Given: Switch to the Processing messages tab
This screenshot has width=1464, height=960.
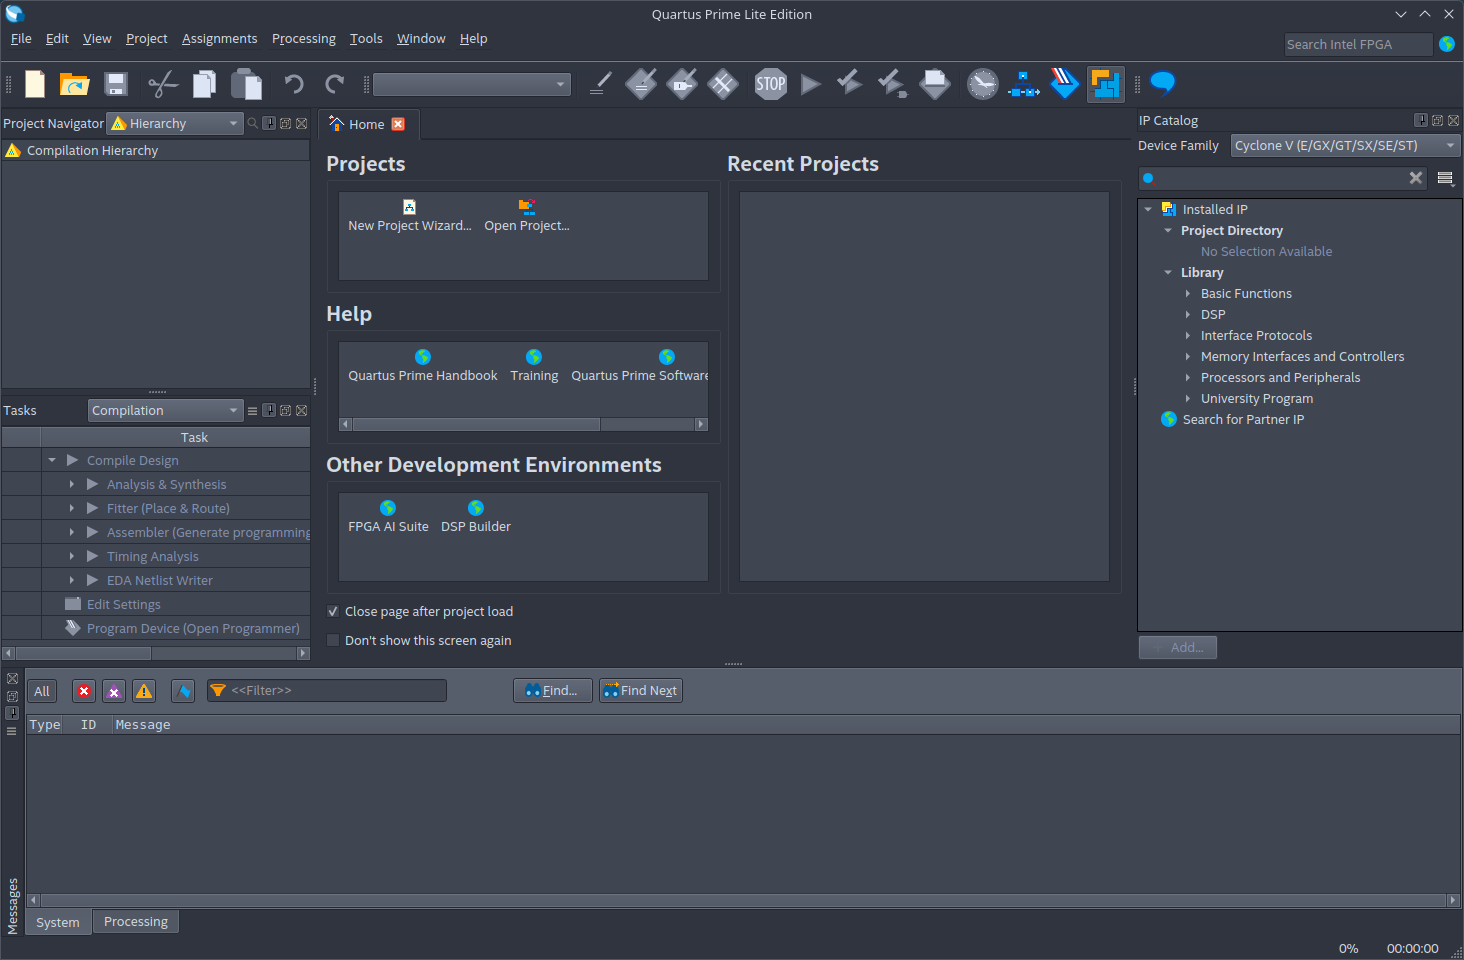Looking at the screenshot, I should pyautogui.click(x=136, y=922).
